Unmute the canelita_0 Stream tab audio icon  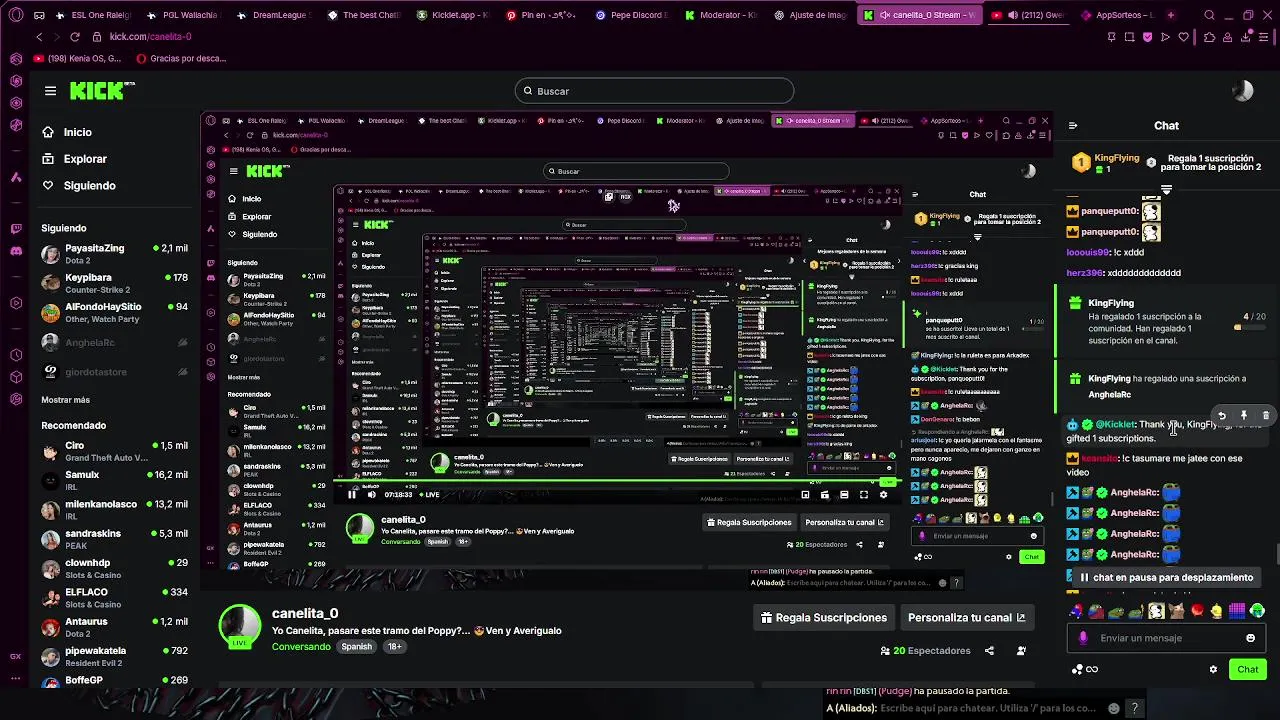(x=883, y=15)
